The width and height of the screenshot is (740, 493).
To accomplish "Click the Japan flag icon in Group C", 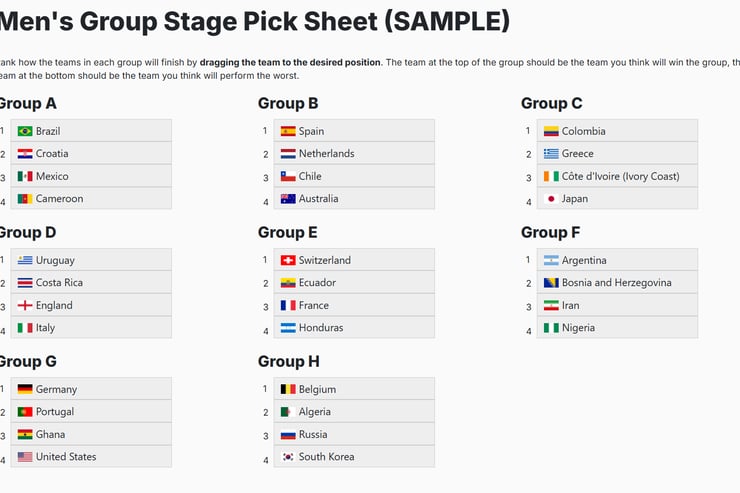I will pos(551,199).
